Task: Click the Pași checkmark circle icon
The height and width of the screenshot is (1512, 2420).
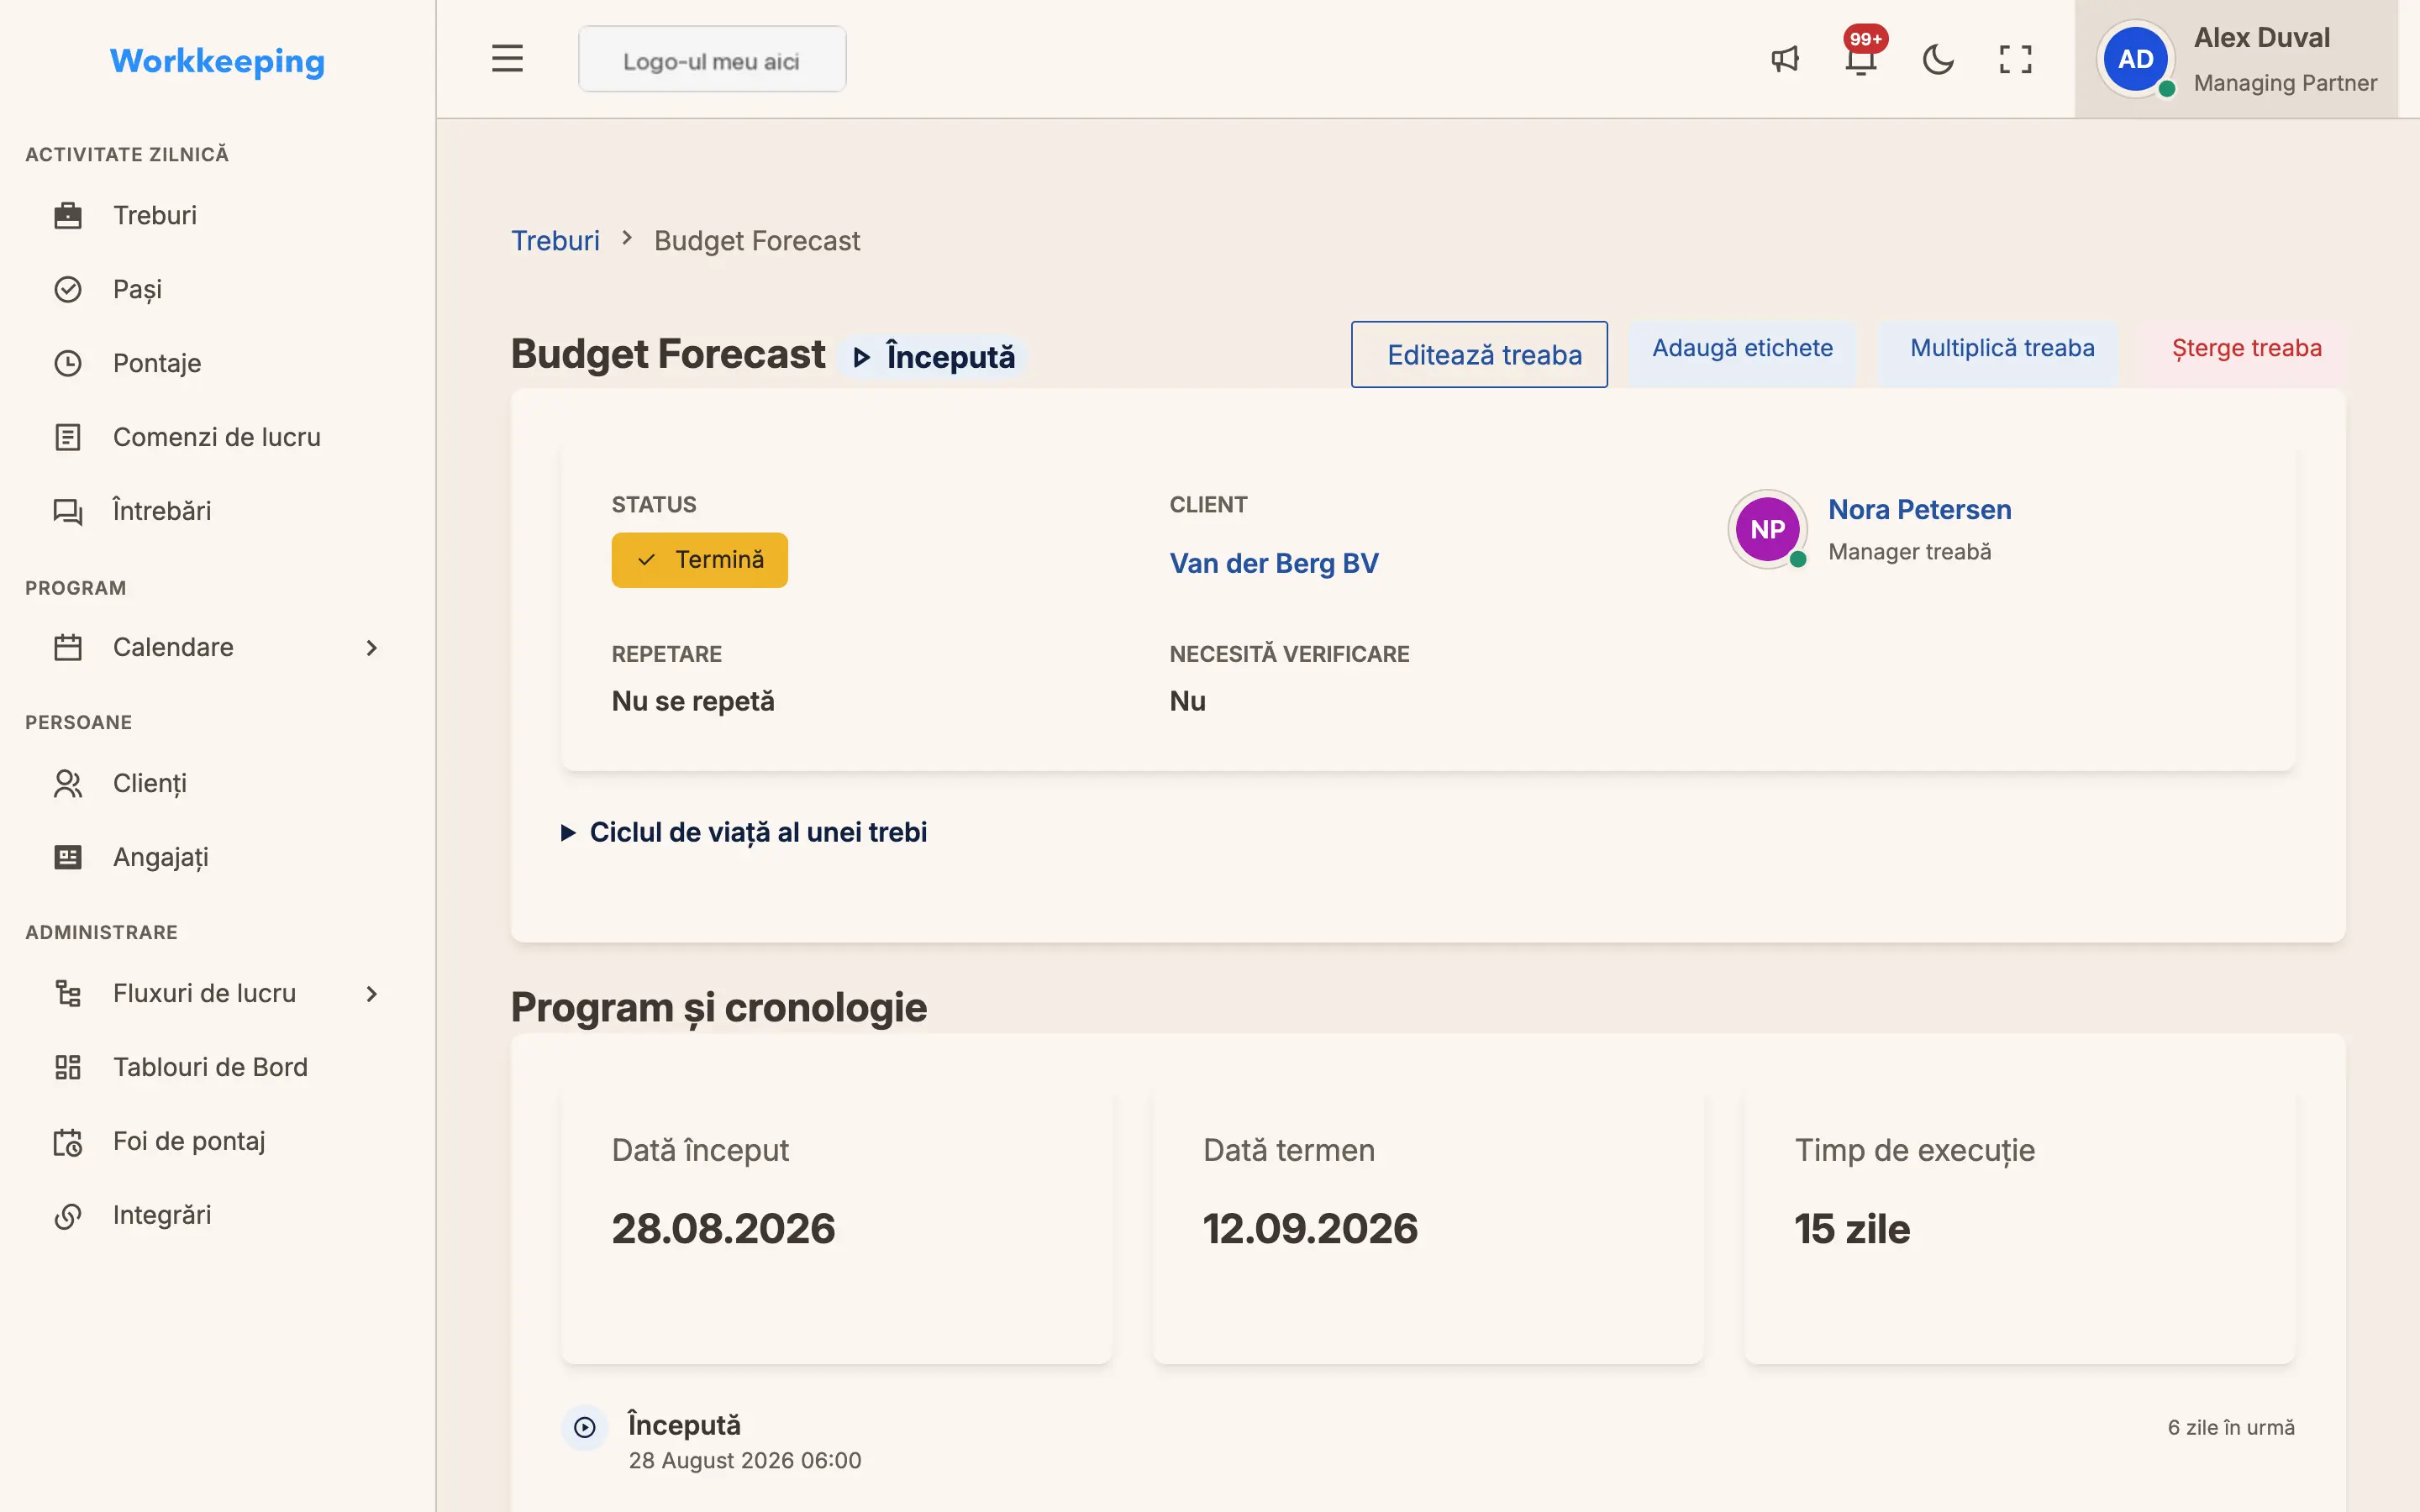Action: click(68, 289)
